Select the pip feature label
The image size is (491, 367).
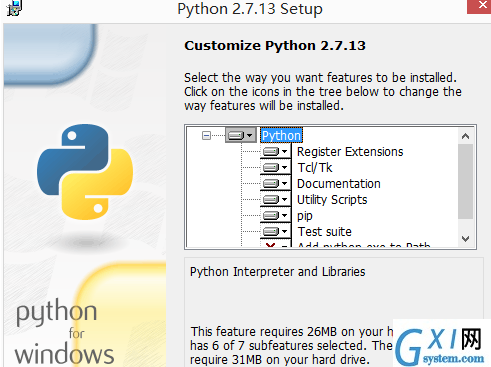305,216
